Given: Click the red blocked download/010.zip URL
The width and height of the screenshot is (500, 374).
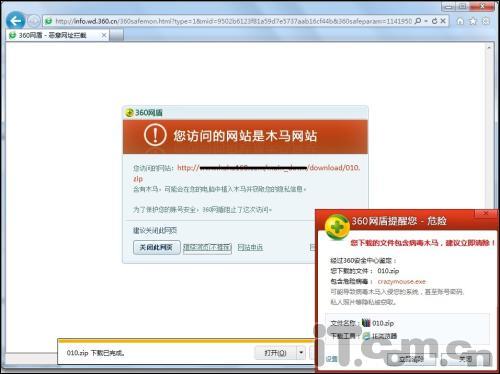Looking at the screenshot, I should pos(247,173).
